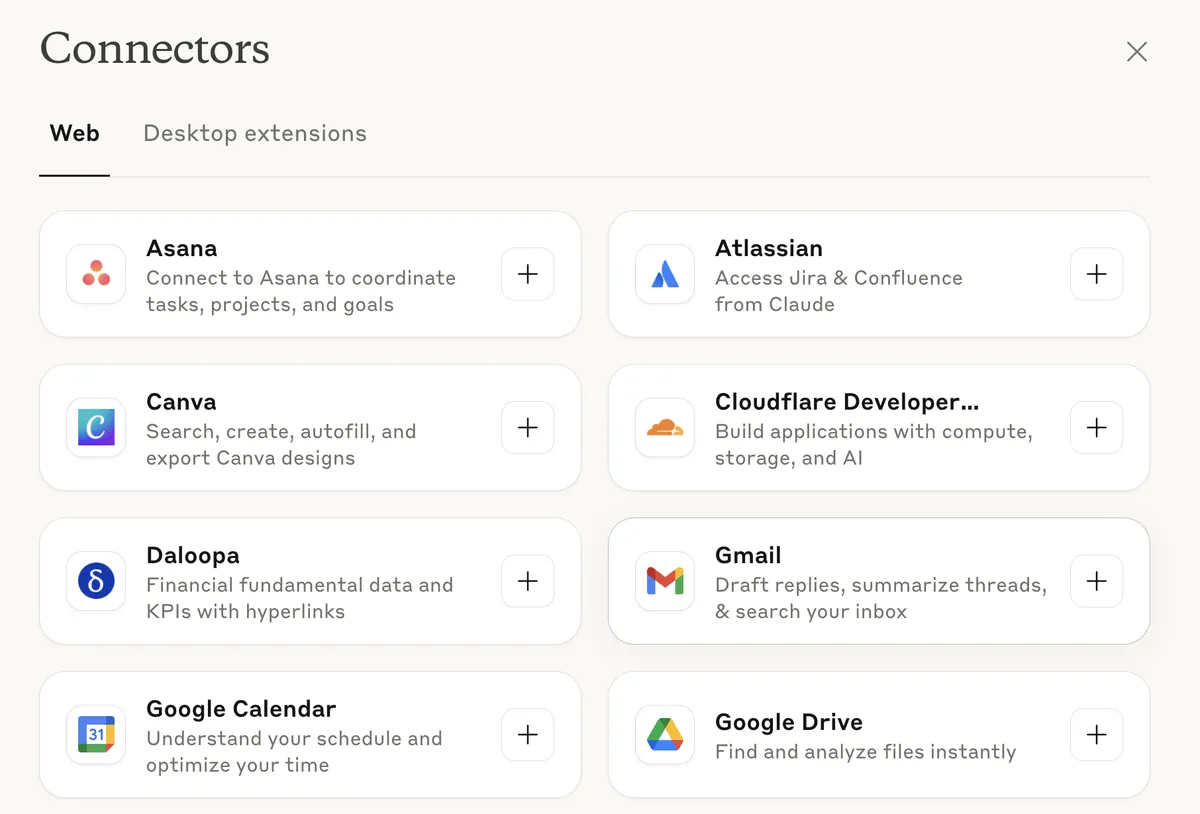
Task: Switch to the Desktop extensions tab
Action: pos(255,133)
